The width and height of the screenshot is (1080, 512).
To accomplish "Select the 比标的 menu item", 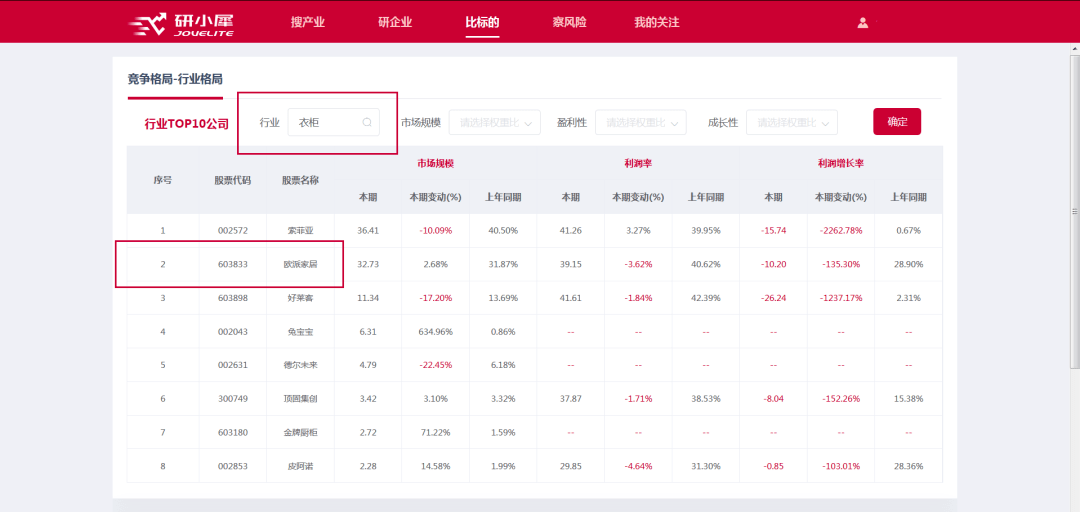I will coord(482,22).
